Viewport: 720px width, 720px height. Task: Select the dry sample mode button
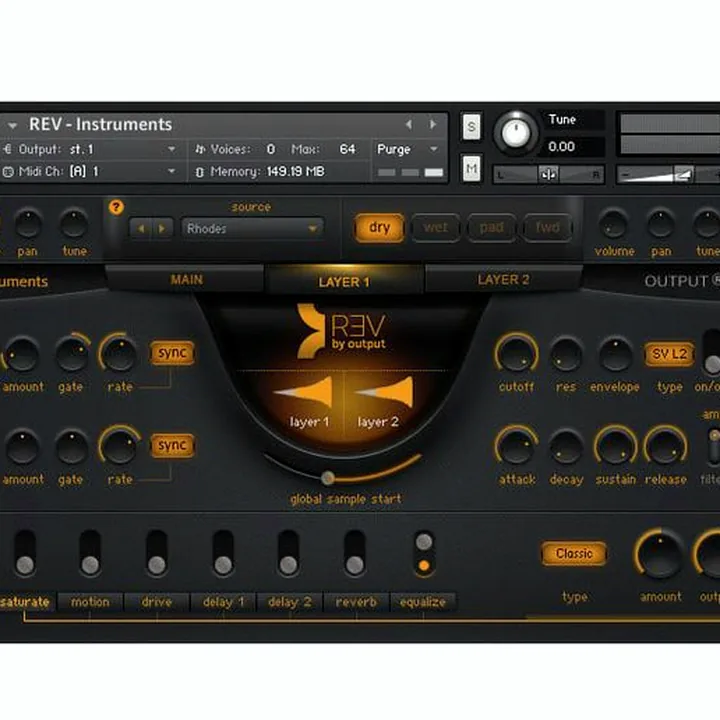pyautogui.click(x=379, y=227)
